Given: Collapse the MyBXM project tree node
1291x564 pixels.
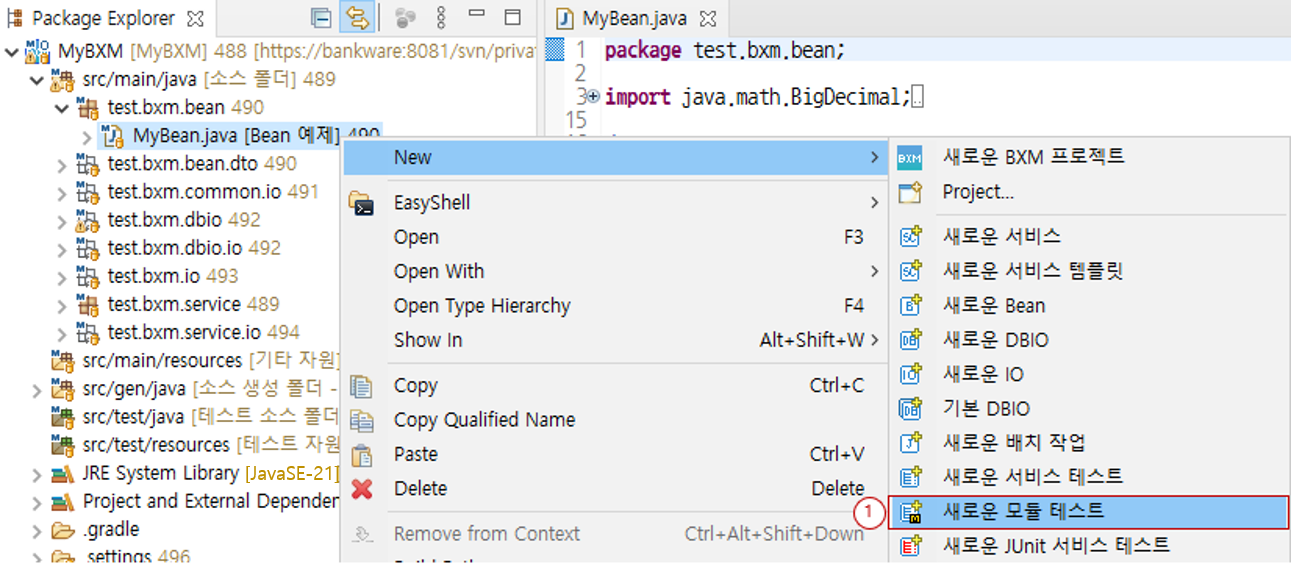Looking at the screenshot, I should click(13, 52).
